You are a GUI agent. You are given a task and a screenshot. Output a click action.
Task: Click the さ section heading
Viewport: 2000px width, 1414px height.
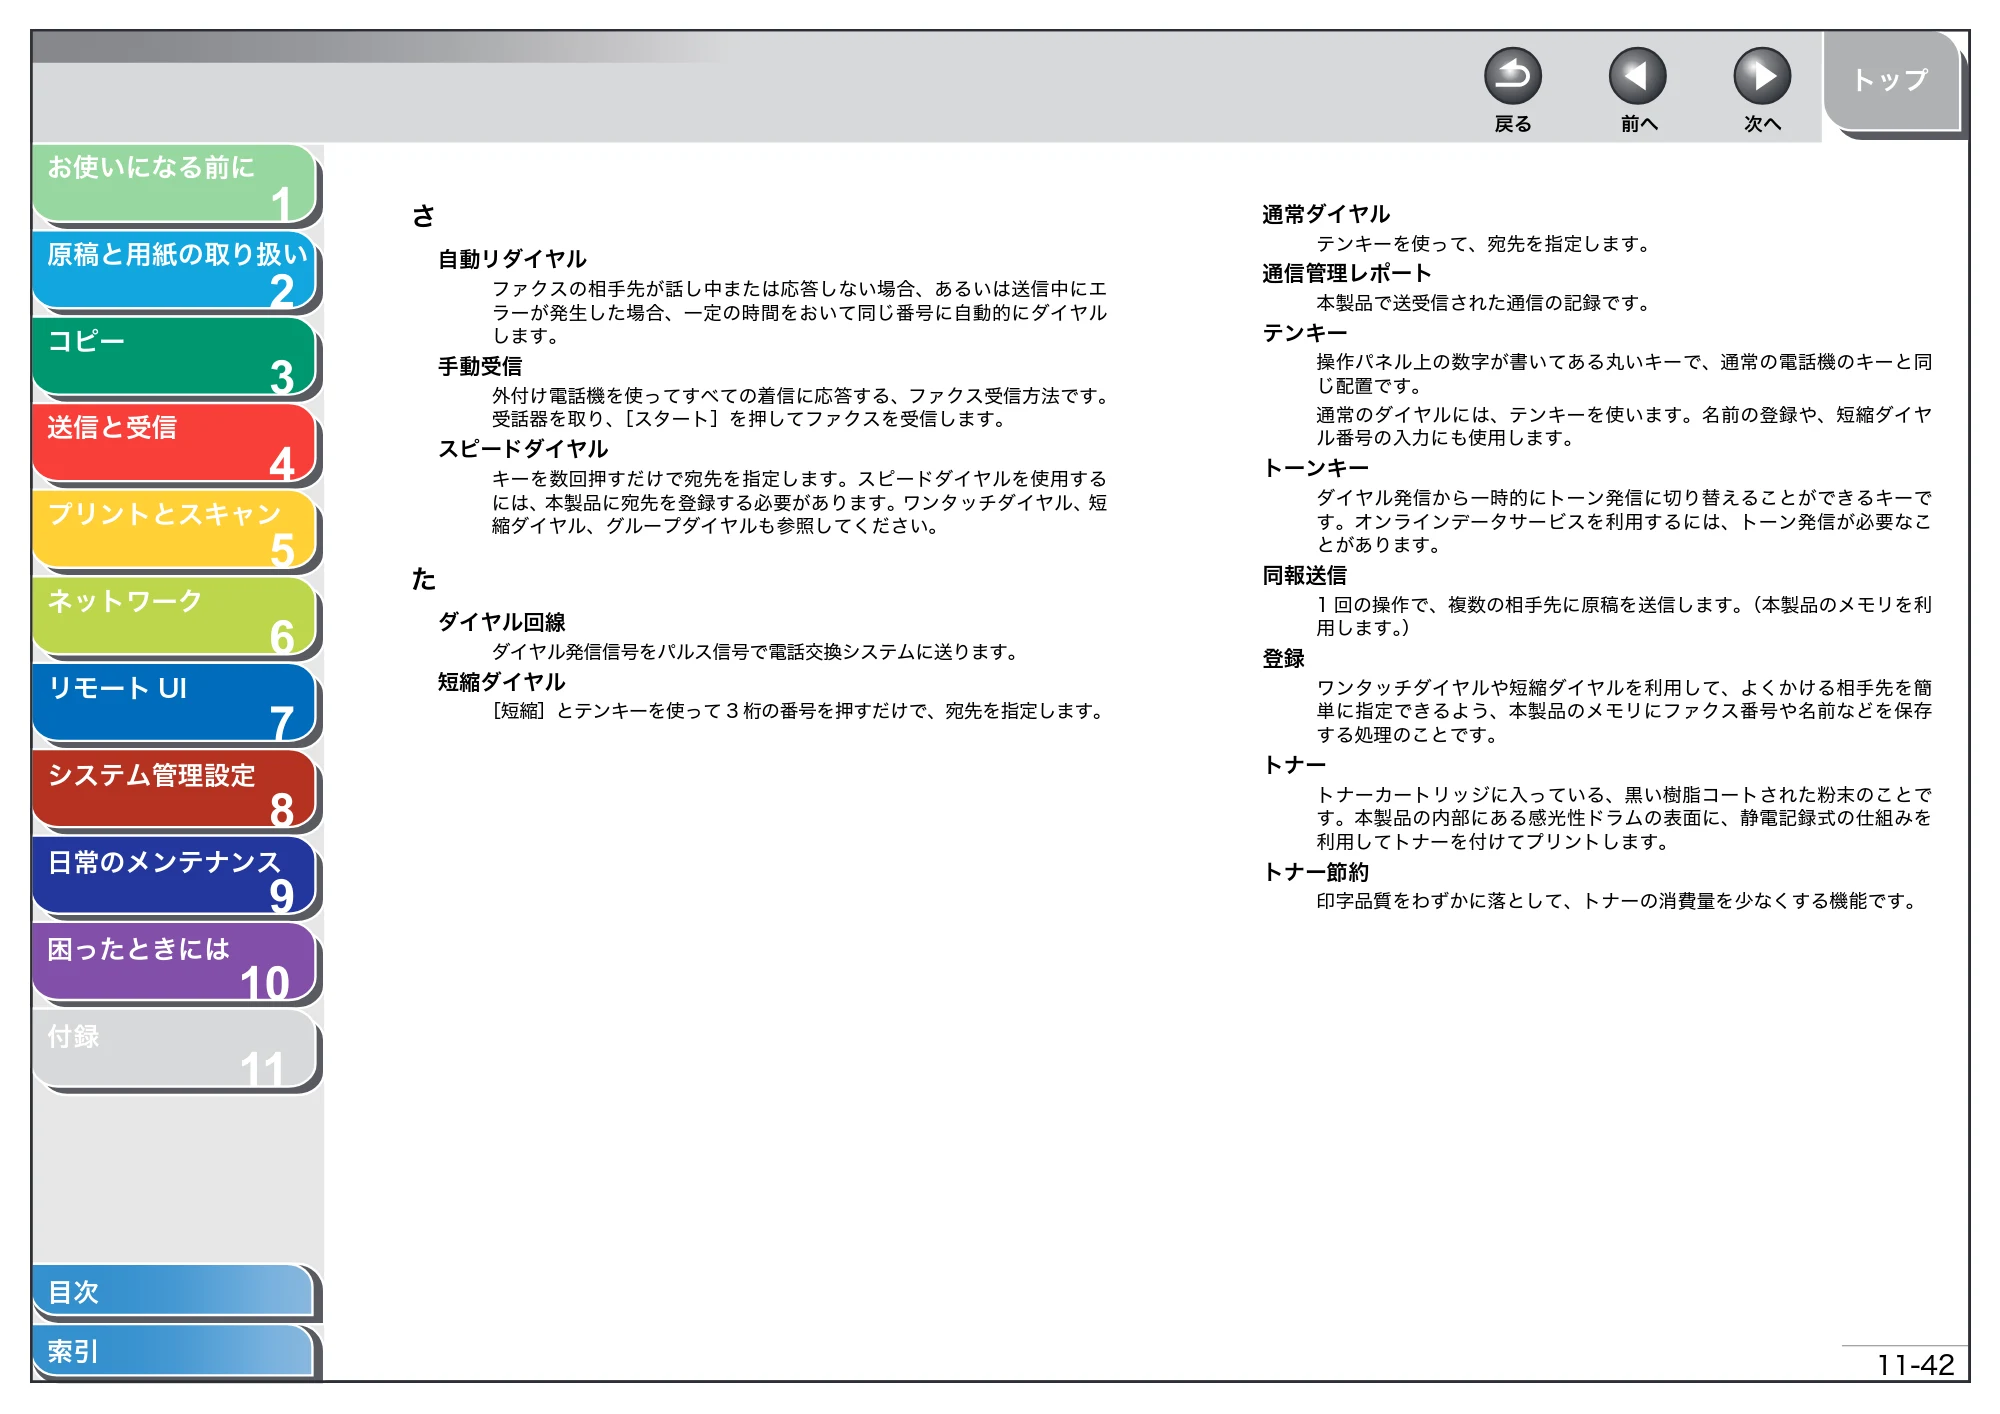click(423, 216)
